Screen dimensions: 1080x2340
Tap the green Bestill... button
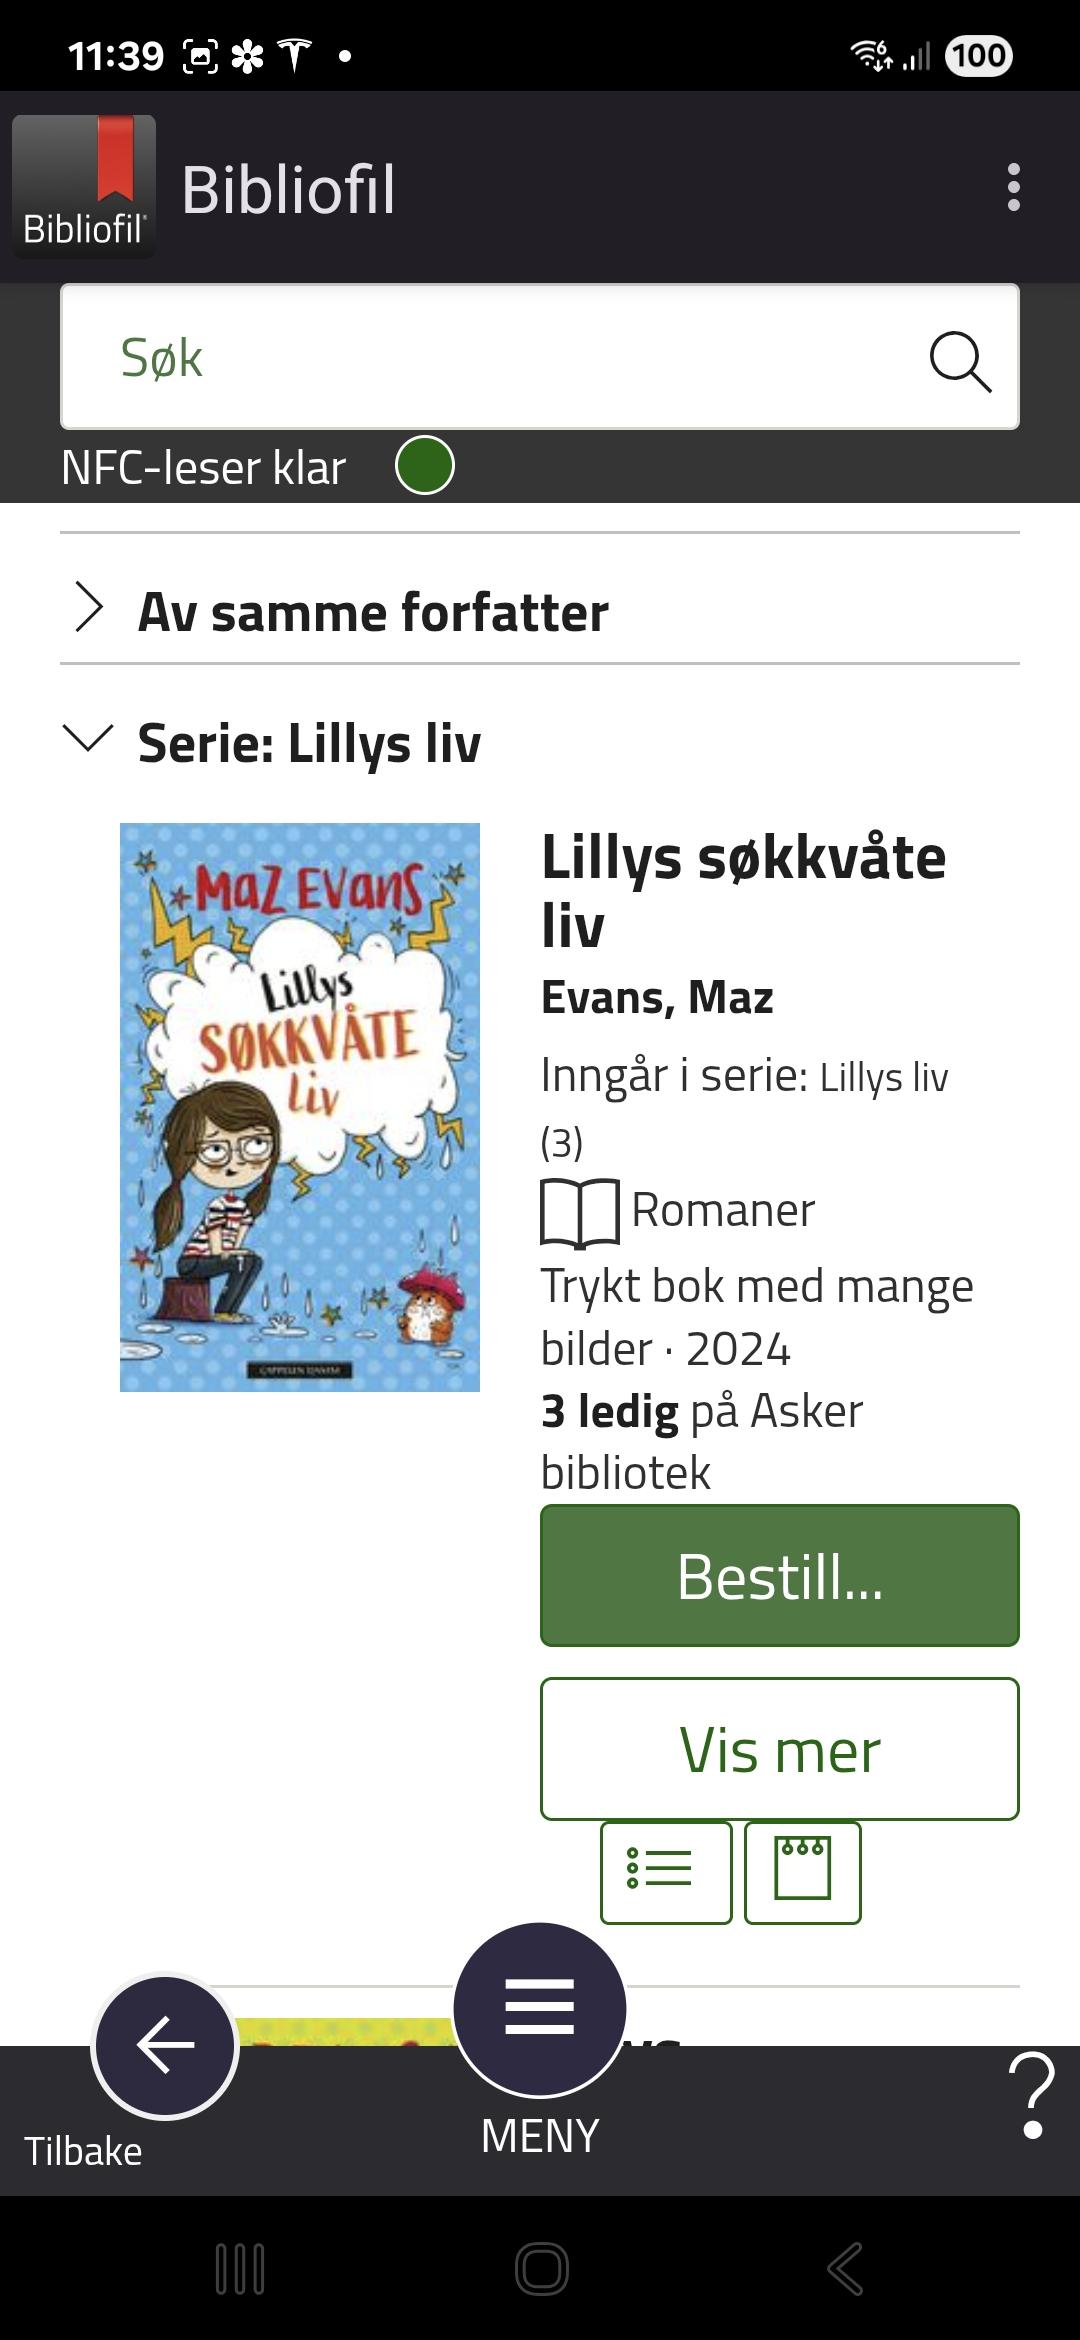click(780, 1575)
